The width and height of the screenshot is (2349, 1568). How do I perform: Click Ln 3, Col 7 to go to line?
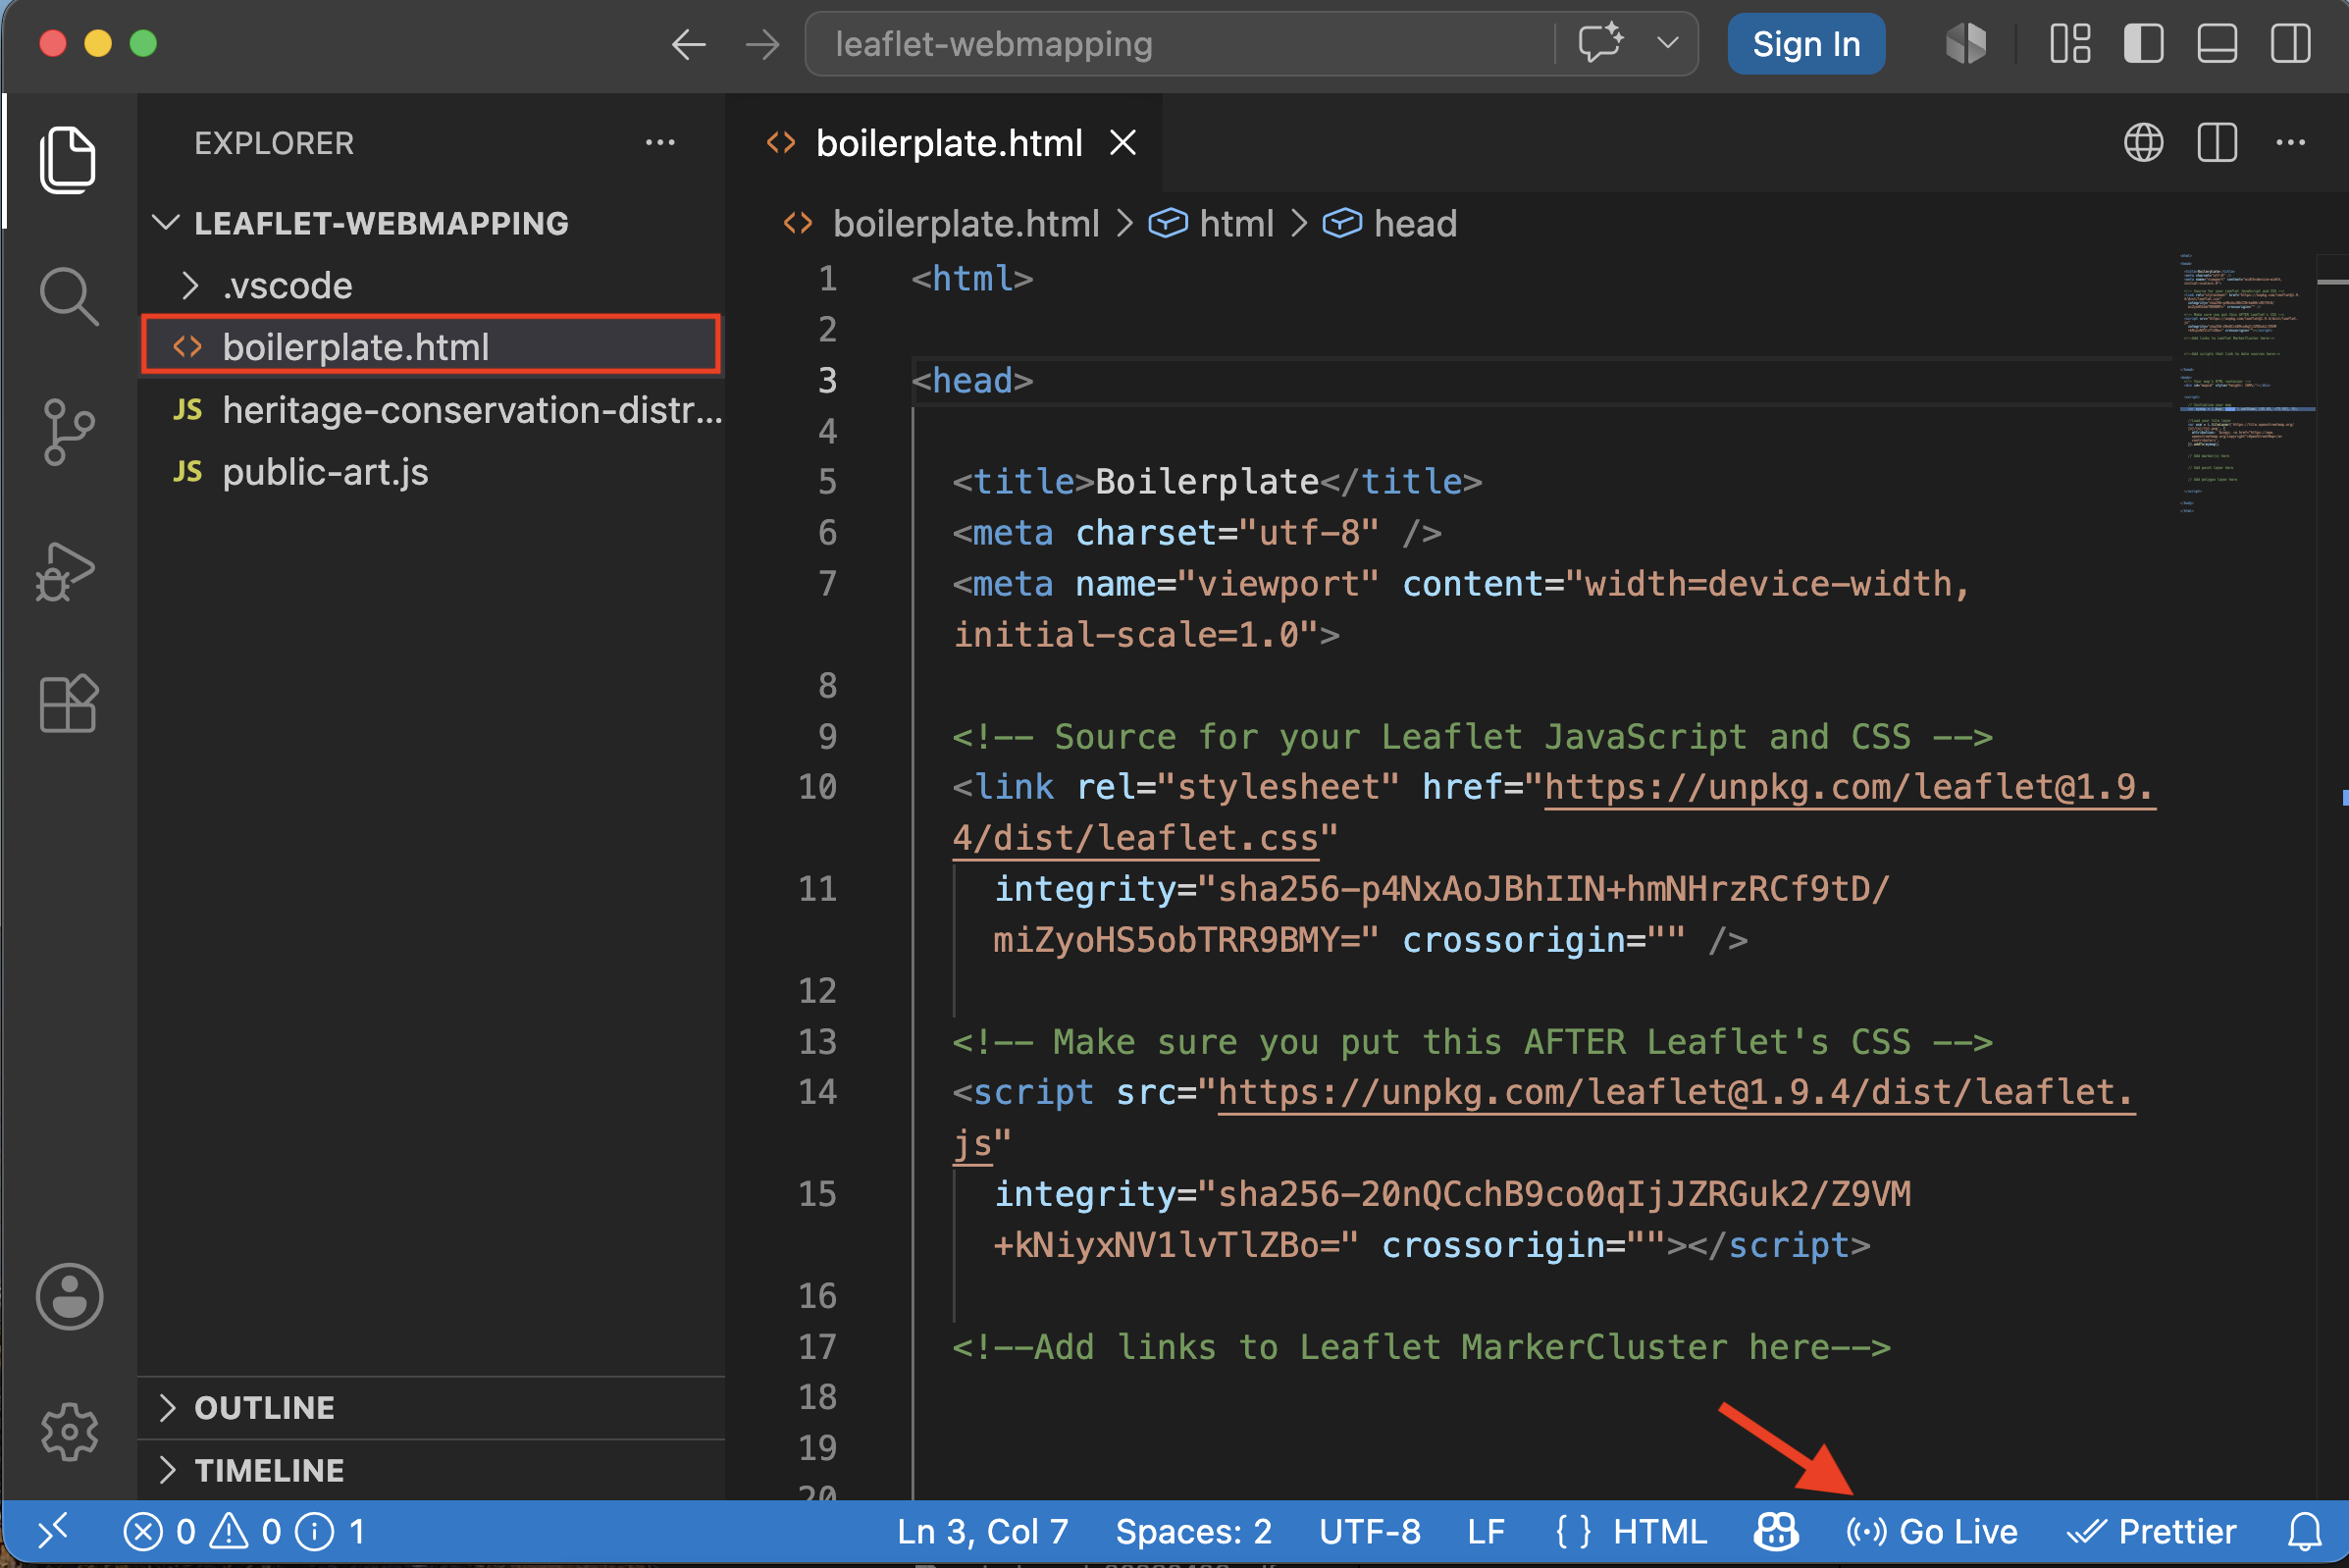[x=982, y=1531]
